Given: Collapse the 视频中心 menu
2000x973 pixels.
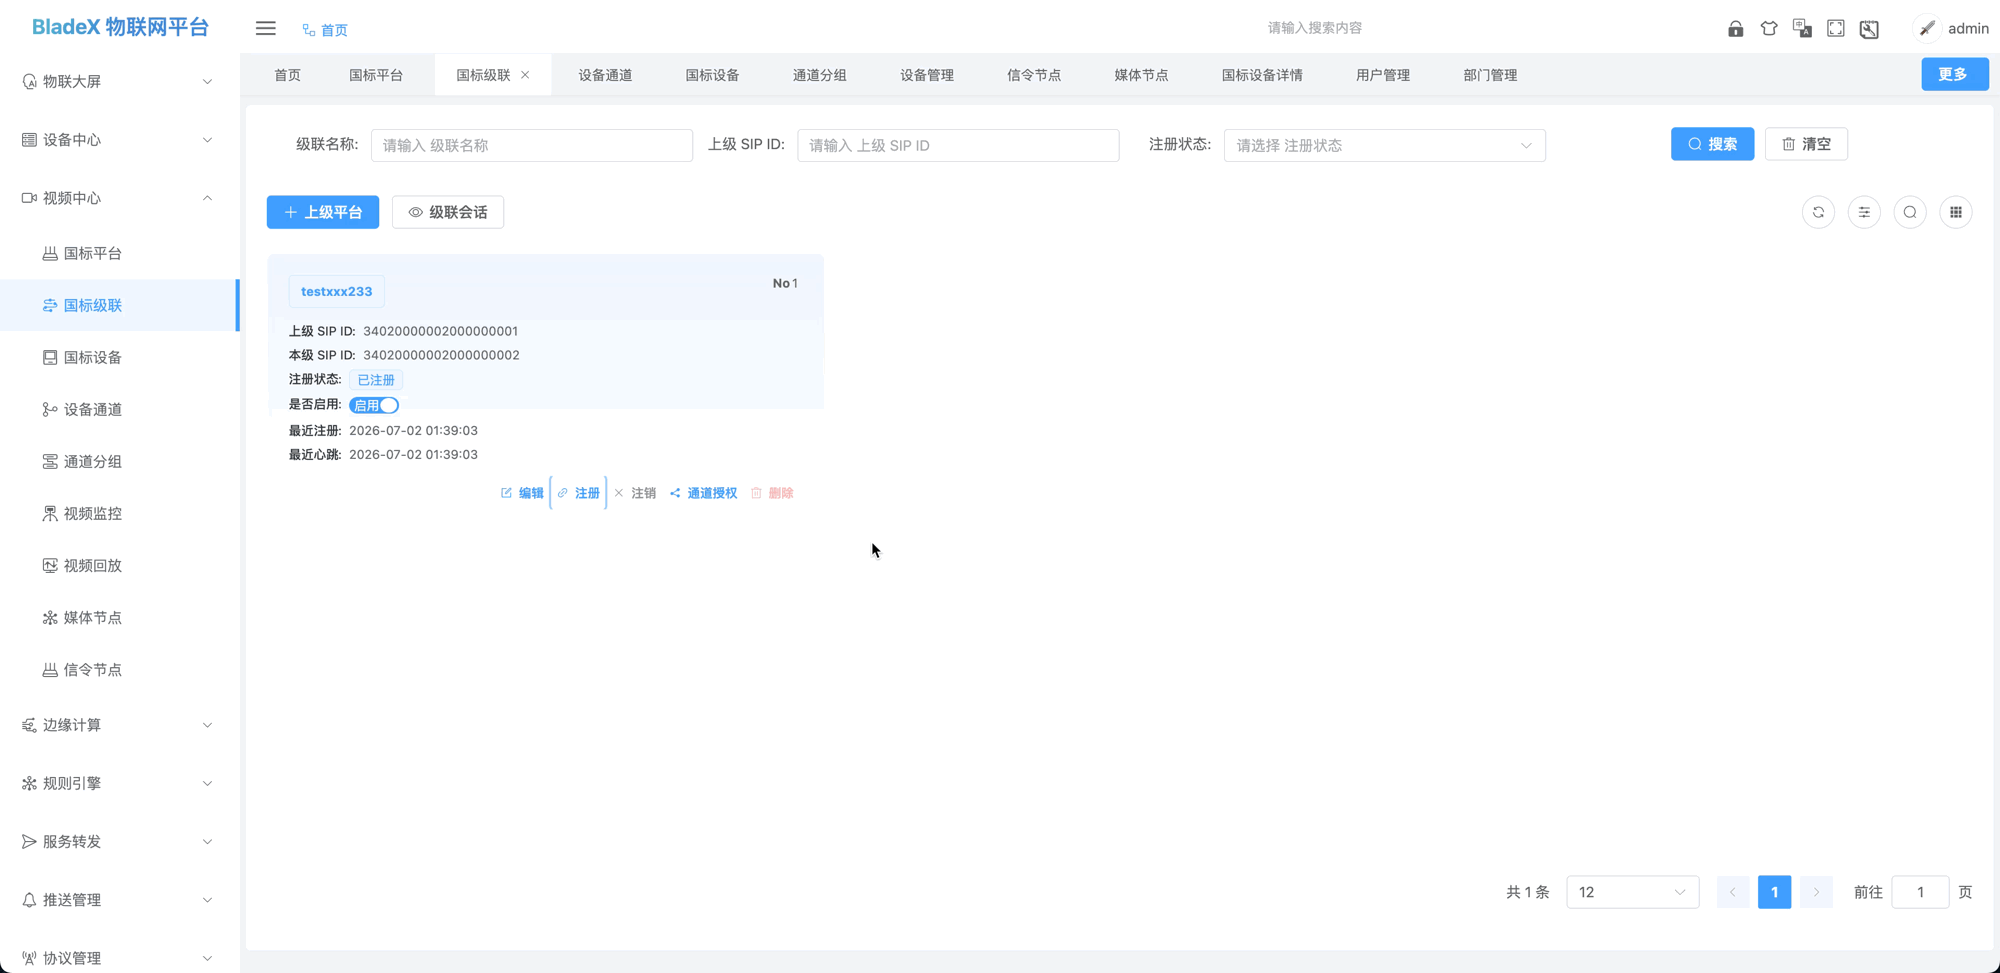Looking at the screenshot, I should tap(120, 198).
